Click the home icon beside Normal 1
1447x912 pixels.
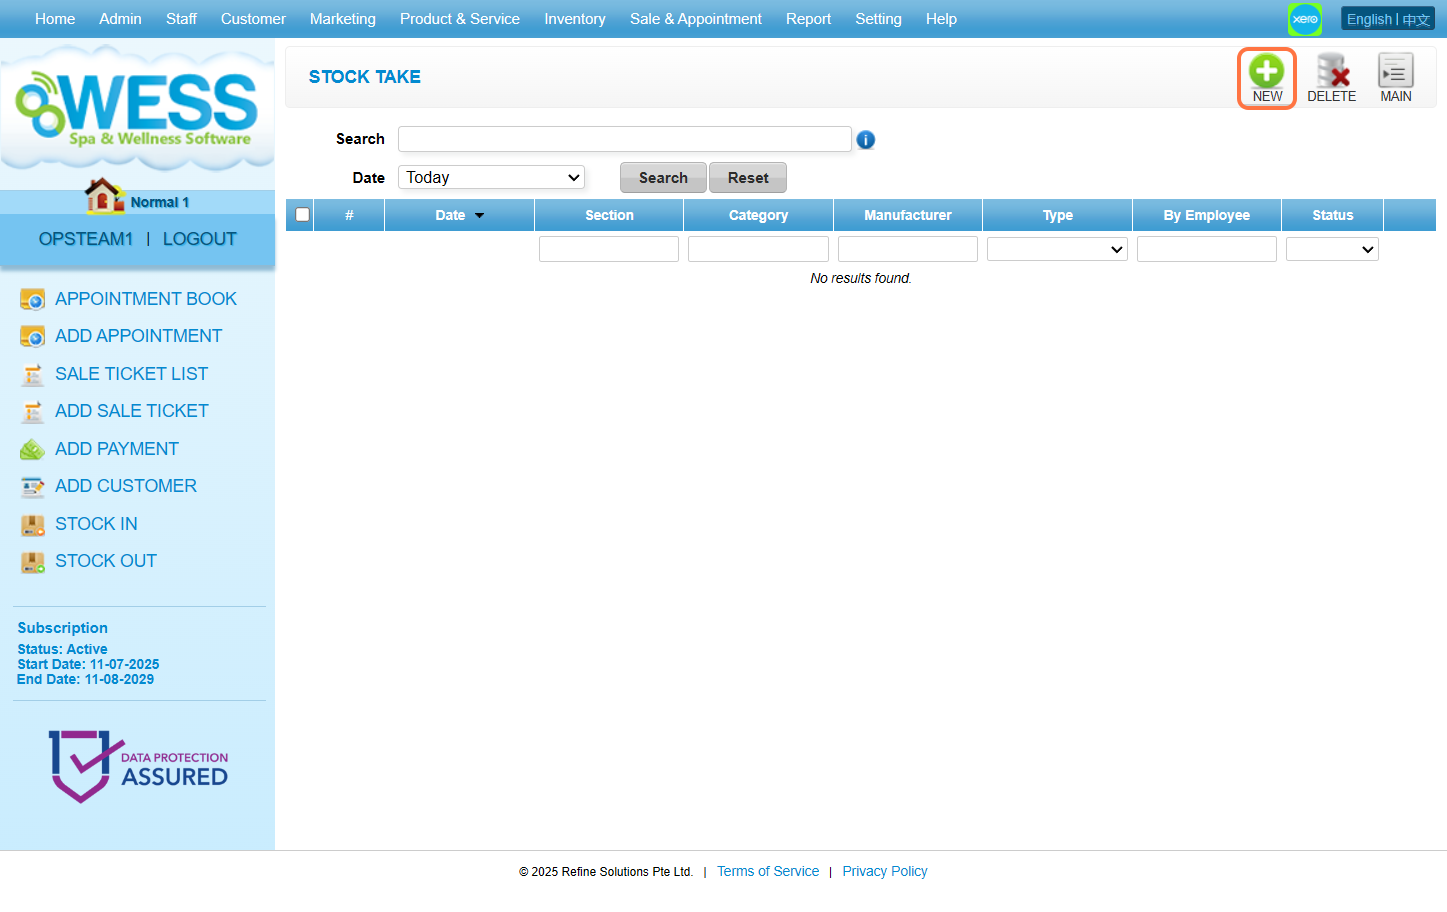click(x=104, y=196)
